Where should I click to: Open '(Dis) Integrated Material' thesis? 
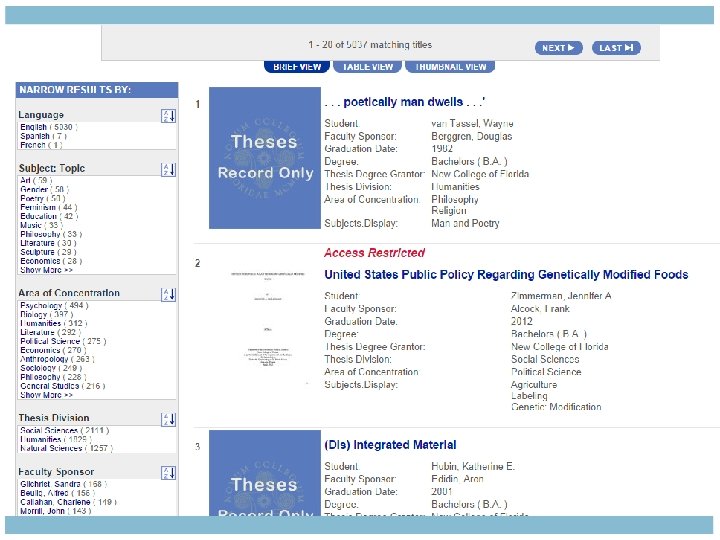pyautogui.click(x=390, y=445)
